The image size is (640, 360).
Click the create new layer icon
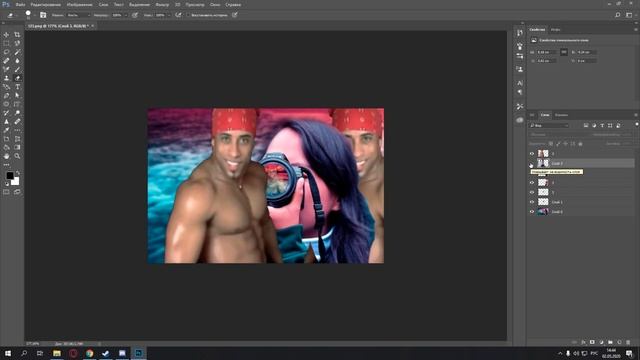[x=619, y=342]
